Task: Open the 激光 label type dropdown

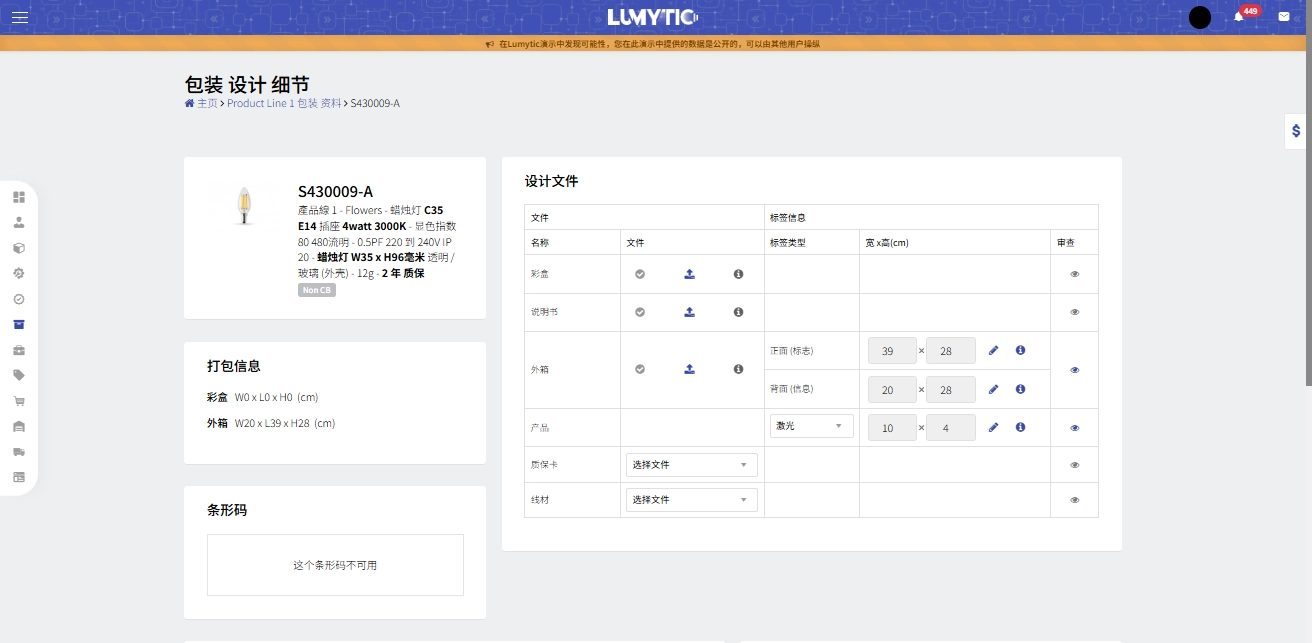Action: (811, 426)
